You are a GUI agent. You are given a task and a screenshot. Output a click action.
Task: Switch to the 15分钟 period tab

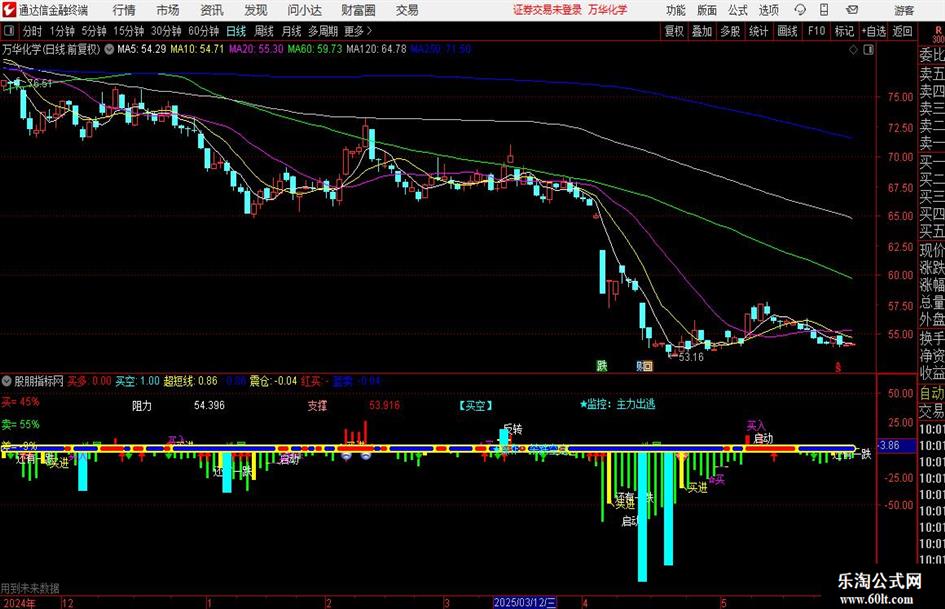pos(128,31)
